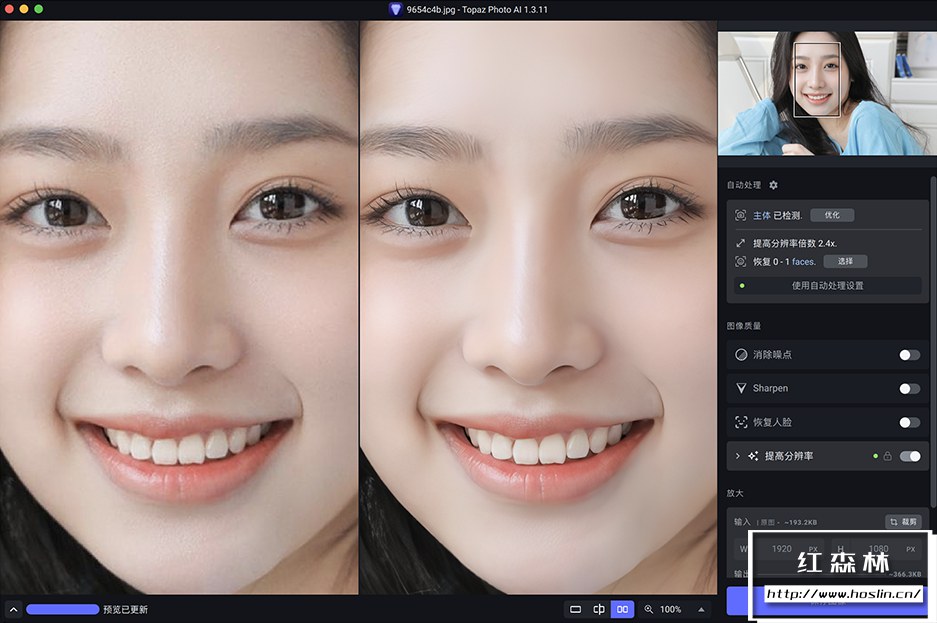
Task: Turn on the Sharpen toggle
Action: tap(909, 388)
